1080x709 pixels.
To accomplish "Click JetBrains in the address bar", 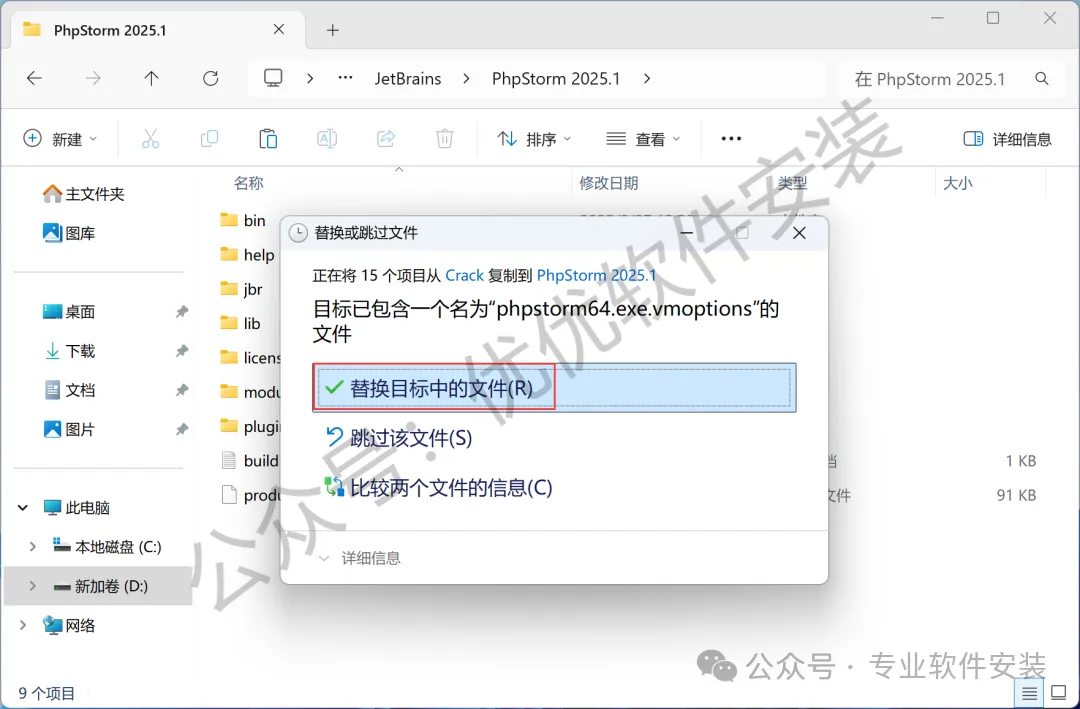I will pos(408,79).
